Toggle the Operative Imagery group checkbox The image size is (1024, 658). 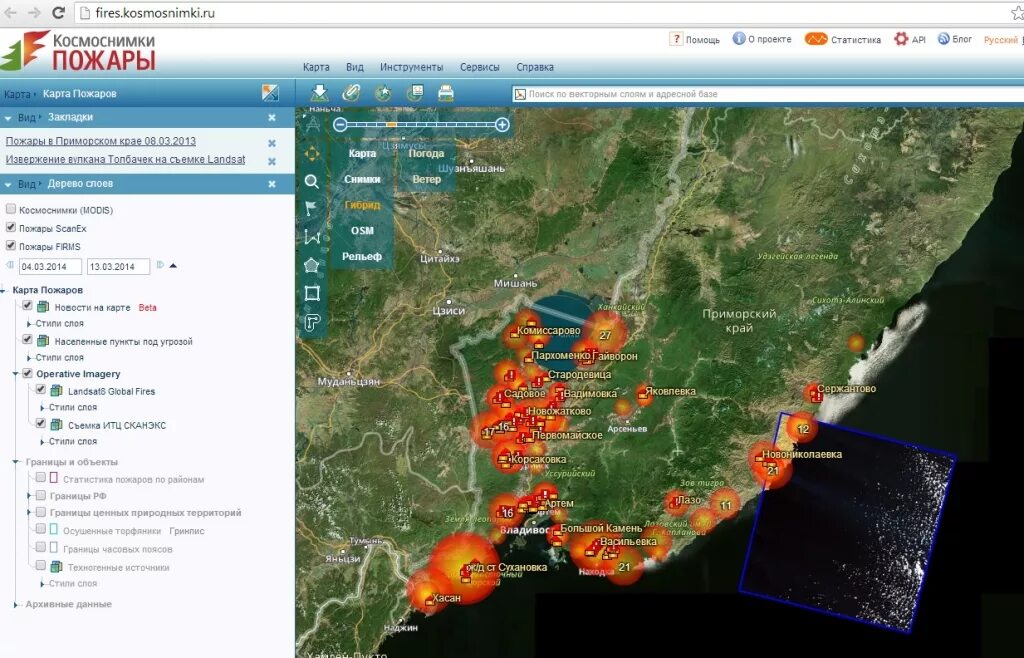point(27,373)
